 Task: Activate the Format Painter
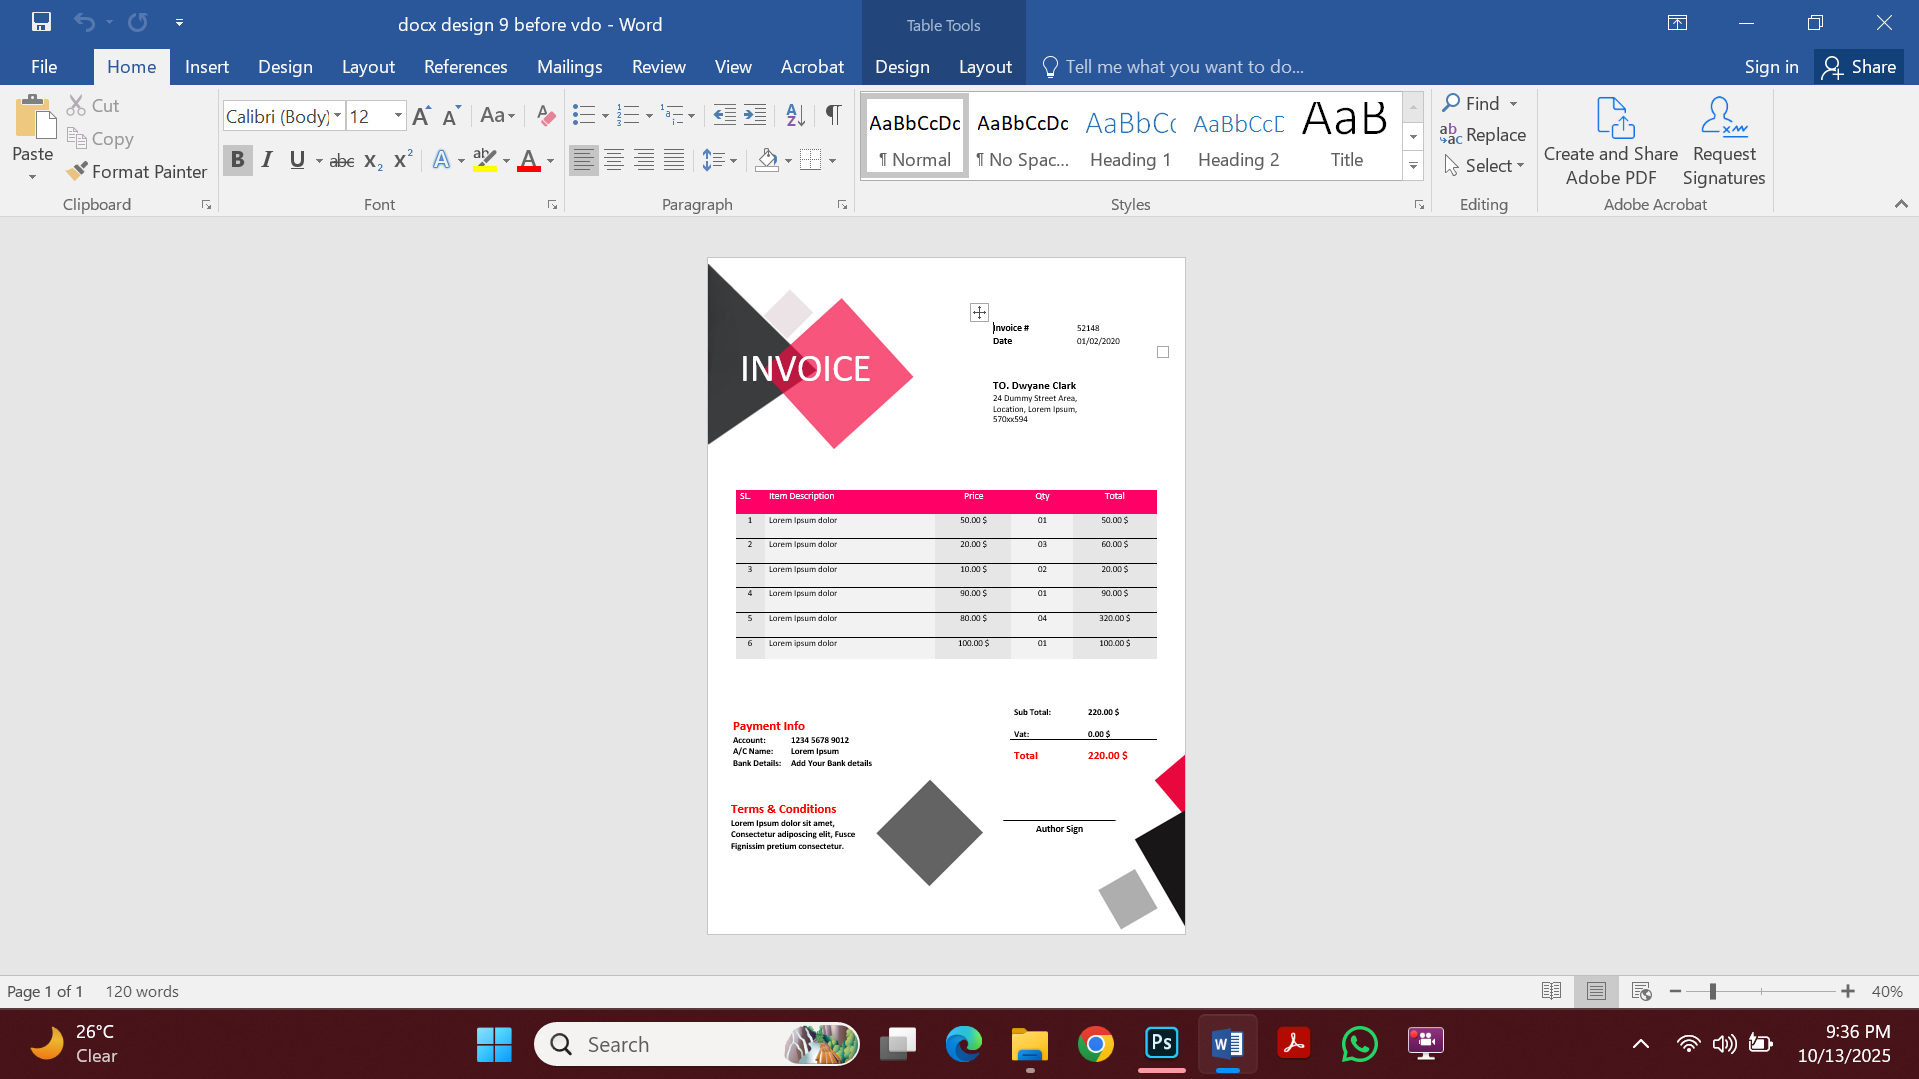pyautogui.click(x=136, y=171)
